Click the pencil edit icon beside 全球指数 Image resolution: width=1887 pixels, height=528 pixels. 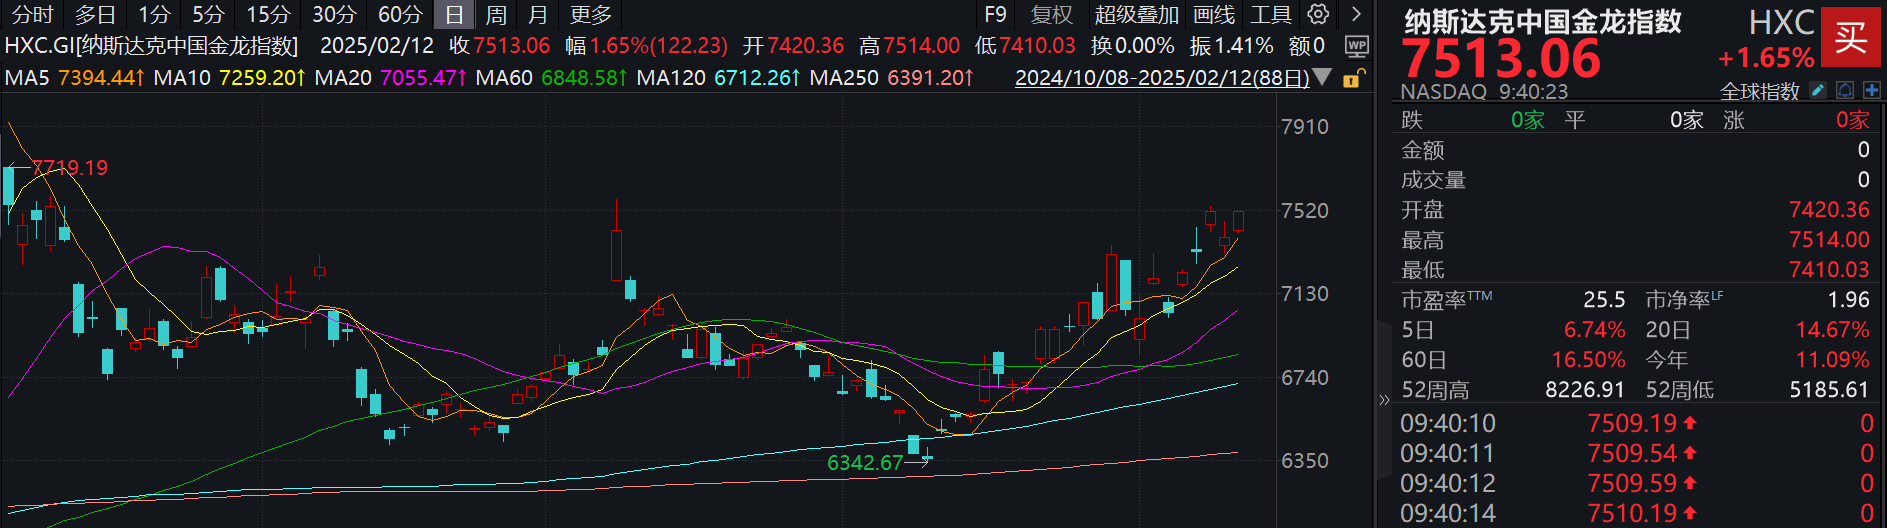click(1818, 91)
